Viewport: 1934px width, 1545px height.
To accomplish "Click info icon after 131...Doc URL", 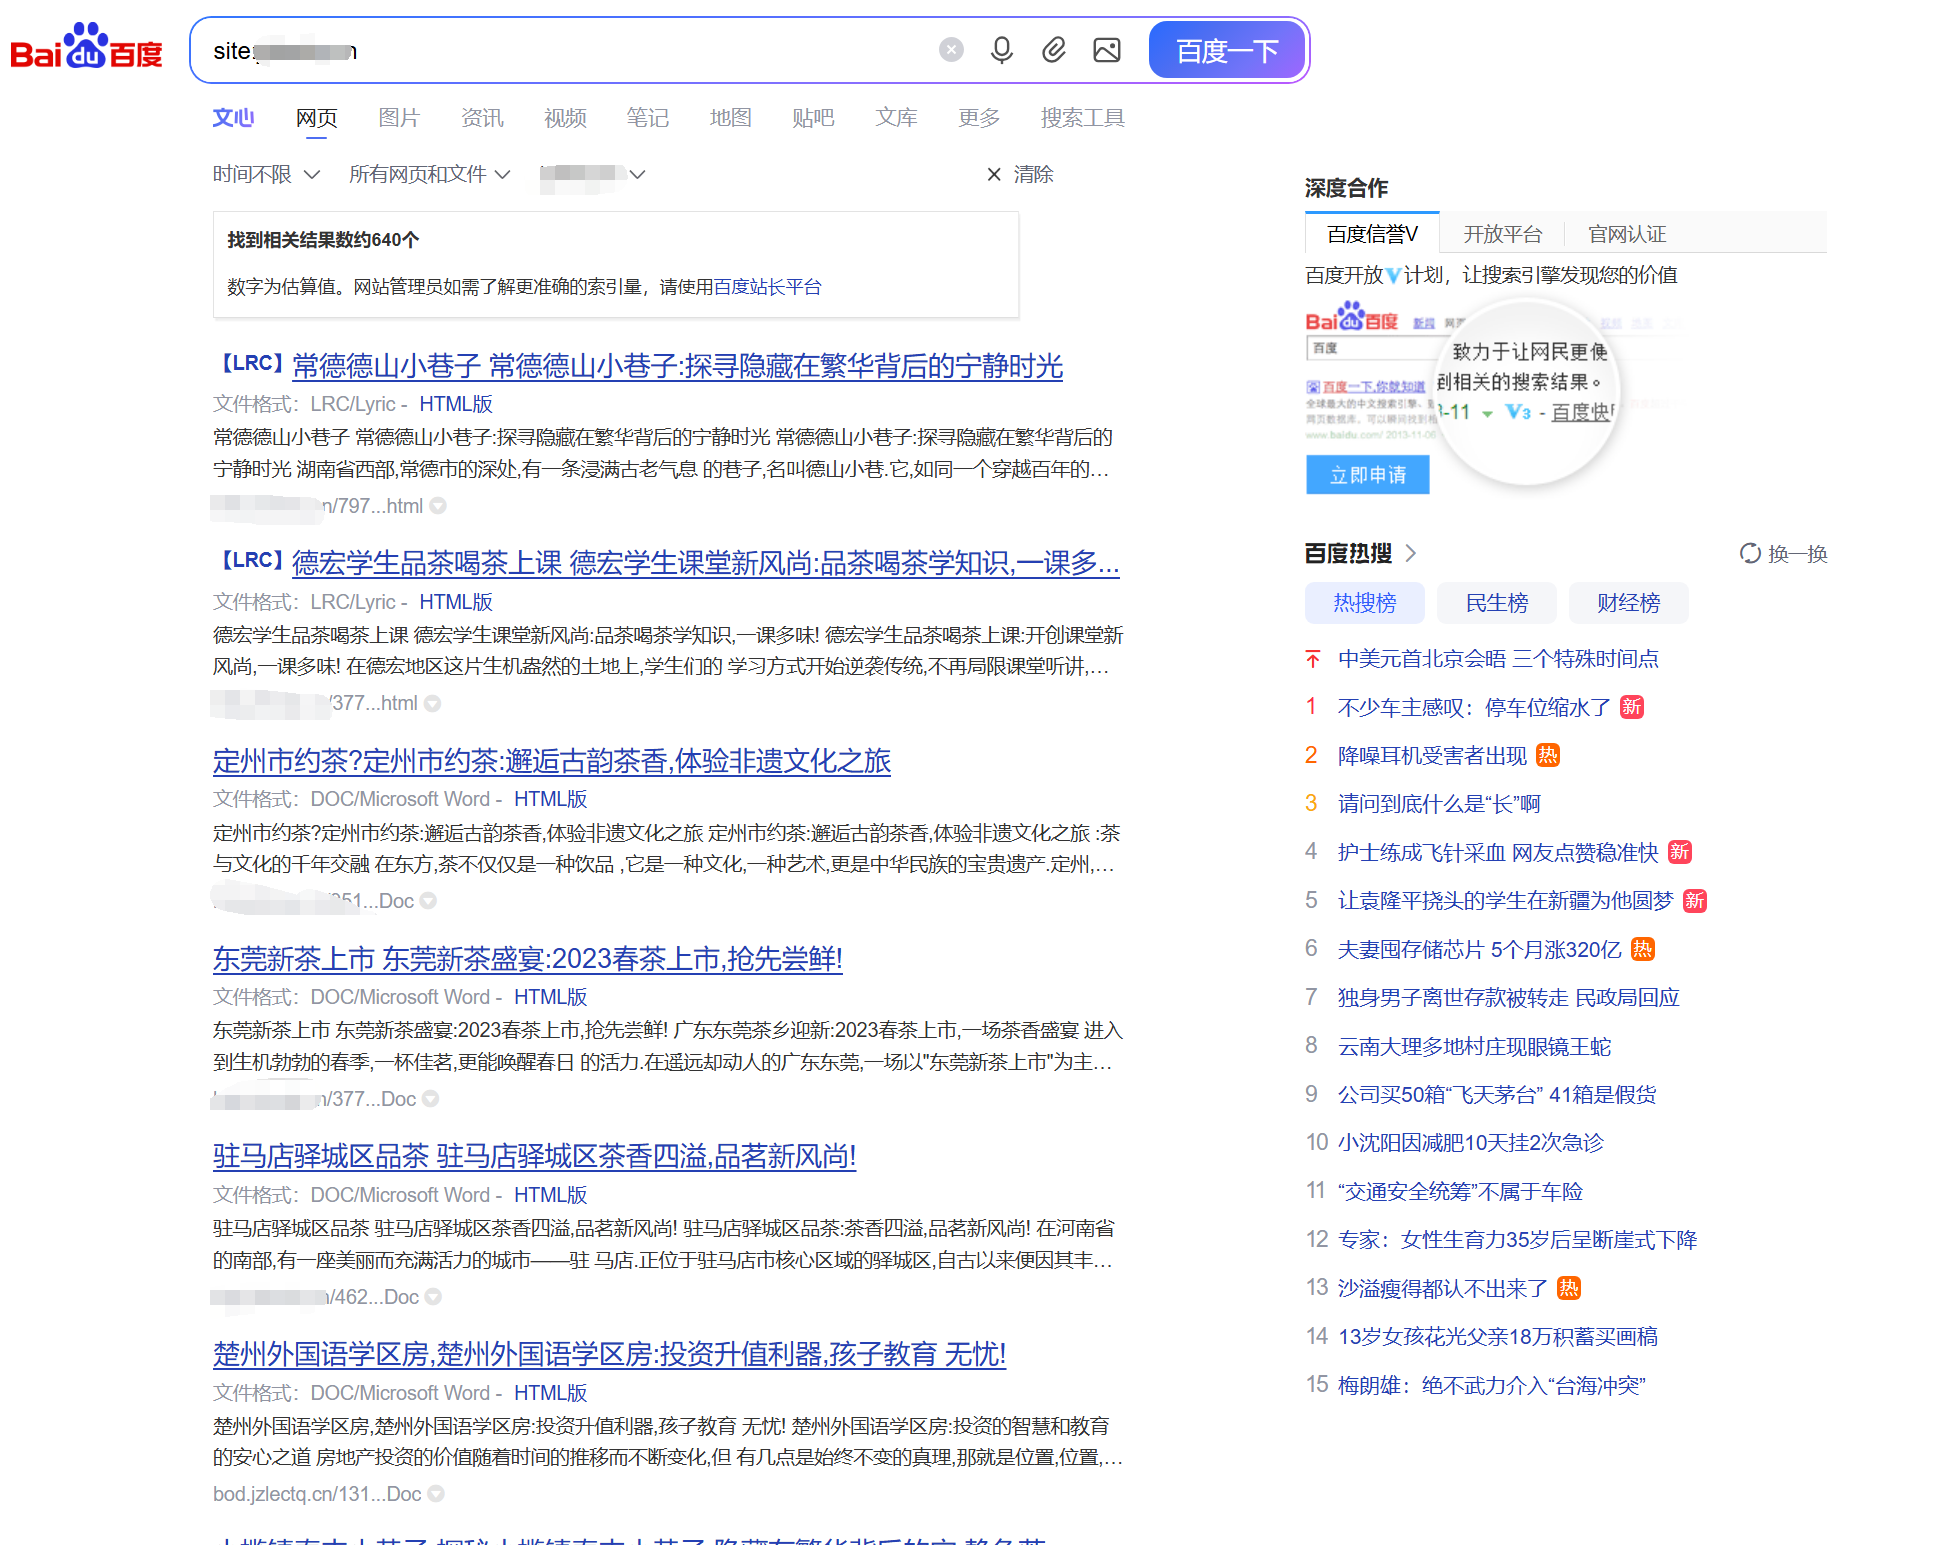I will click(x=436, y=1494).
